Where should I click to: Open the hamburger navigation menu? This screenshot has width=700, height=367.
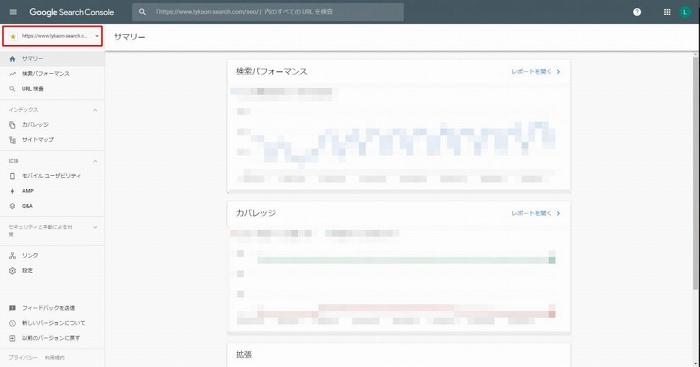click(13, 12)
